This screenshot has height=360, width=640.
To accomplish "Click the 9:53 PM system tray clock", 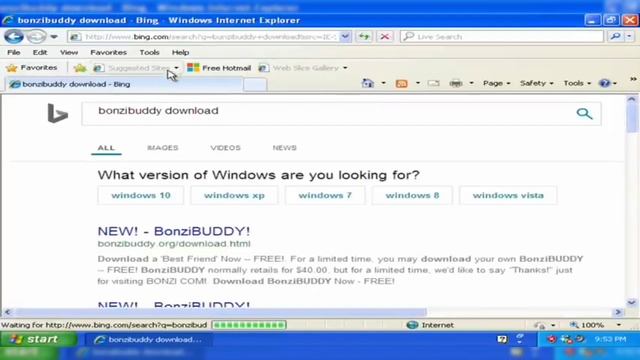I will (x=611, y=339).
